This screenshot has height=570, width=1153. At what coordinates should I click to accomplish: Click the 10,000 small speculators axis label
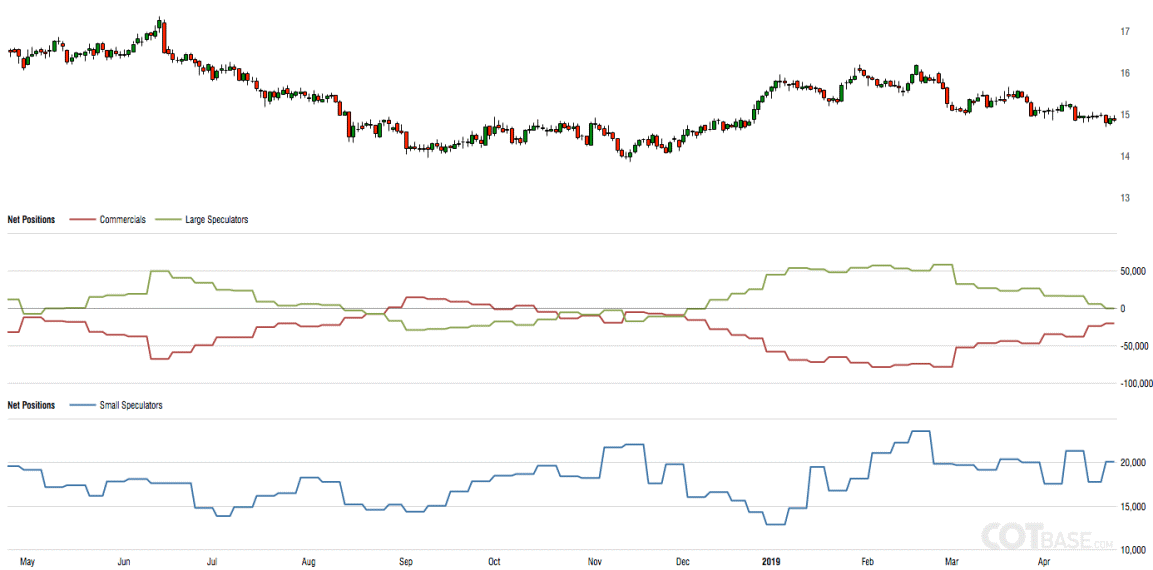pyautogui.click(x=1133, y=550)
